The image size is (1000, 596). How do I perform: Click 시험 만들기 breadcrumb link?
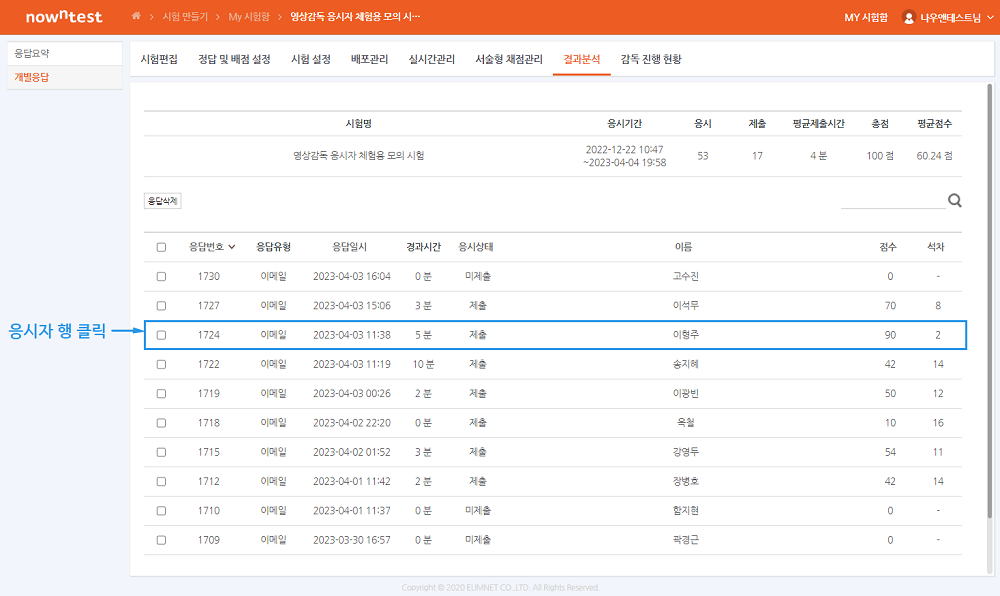click(185, 17)
